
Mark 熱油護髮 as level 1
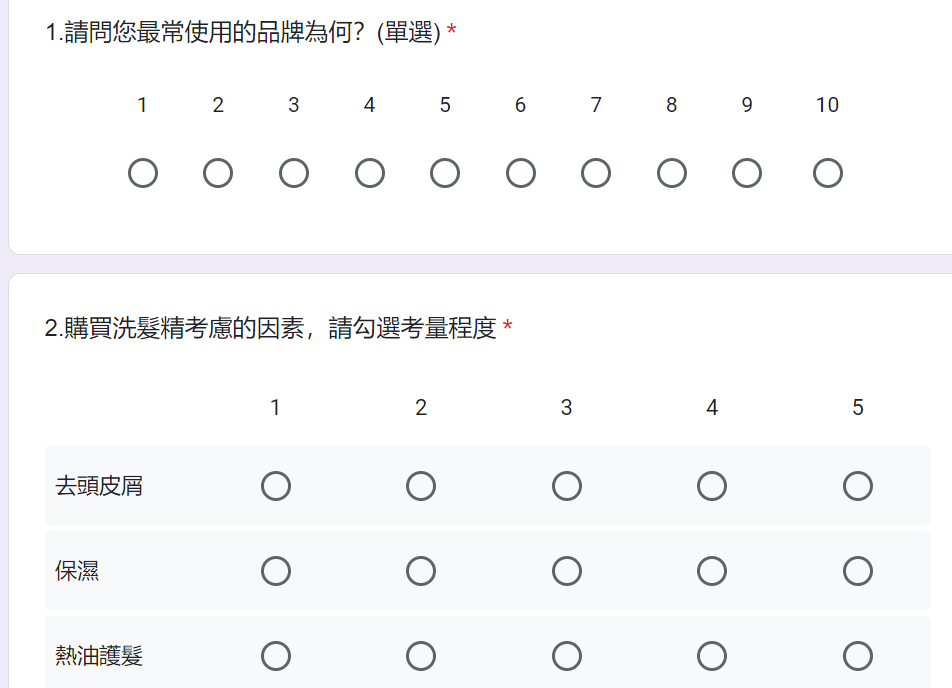(x=276, y=657)
